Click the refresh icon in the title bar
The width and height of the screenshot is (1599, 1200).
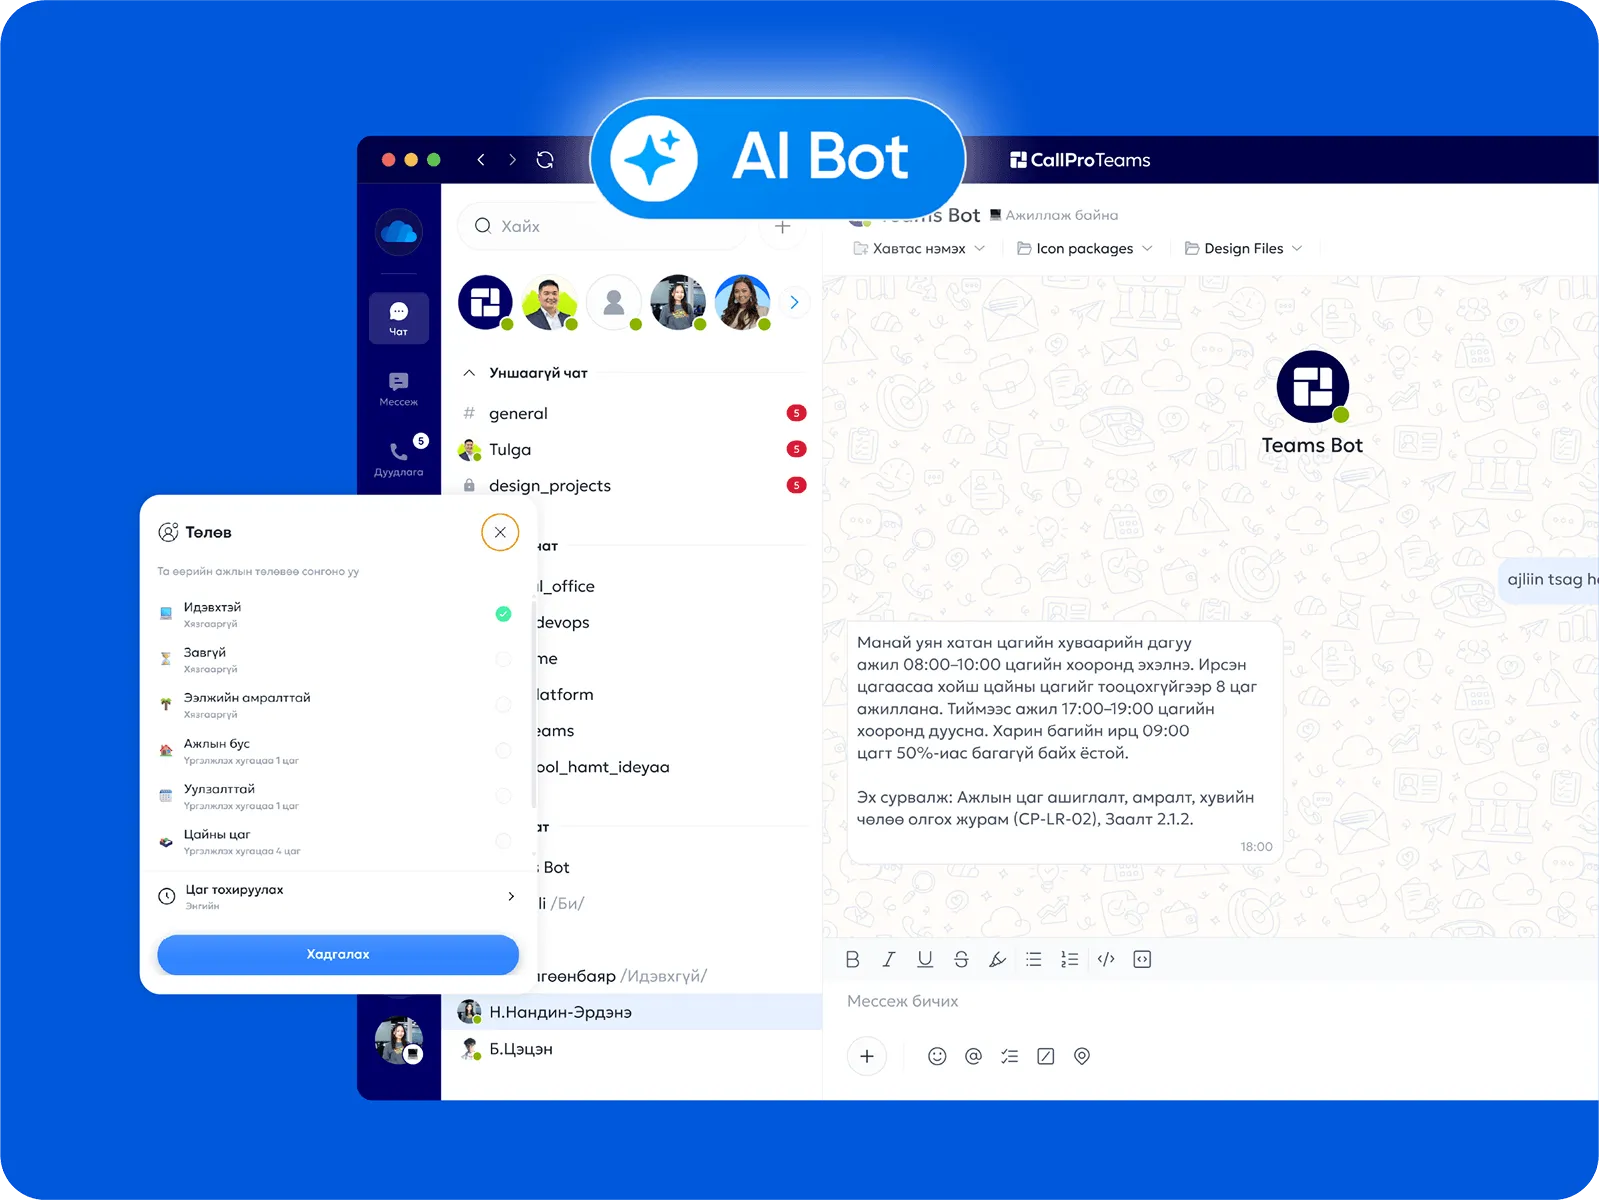tap(545, 160)
